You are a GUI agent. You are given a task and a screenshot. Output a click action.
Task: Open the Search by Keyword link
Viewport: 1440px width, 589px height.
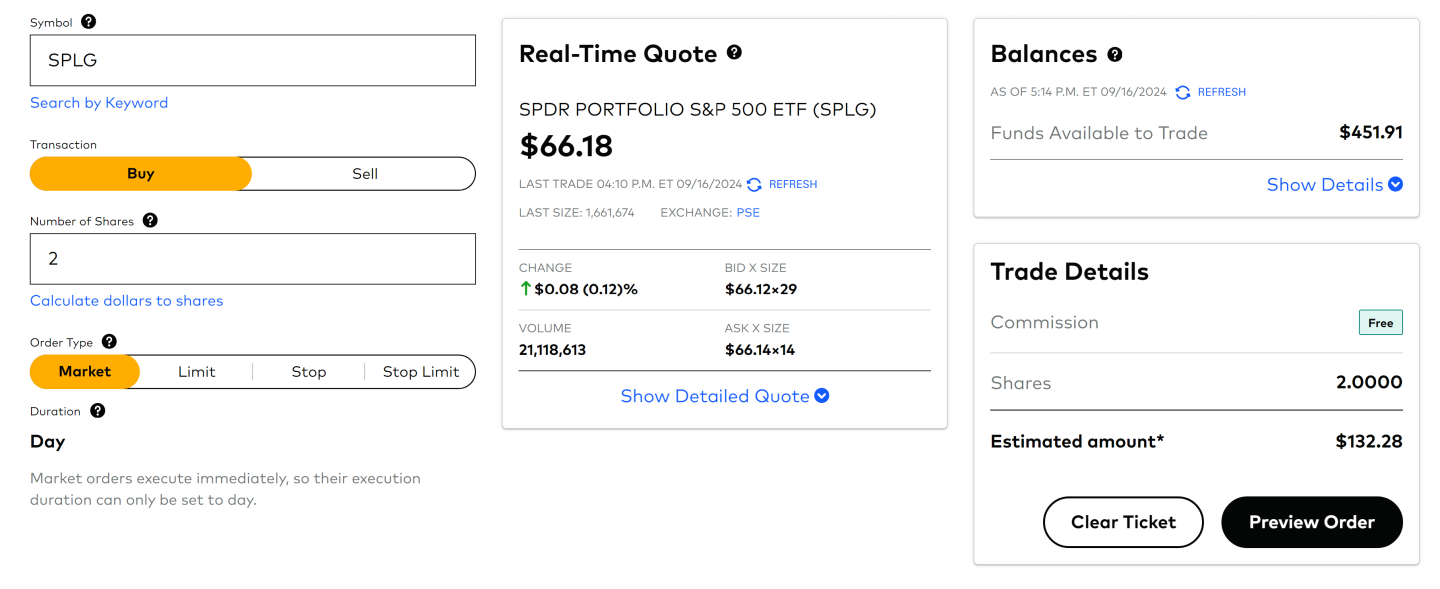point(99,102)
